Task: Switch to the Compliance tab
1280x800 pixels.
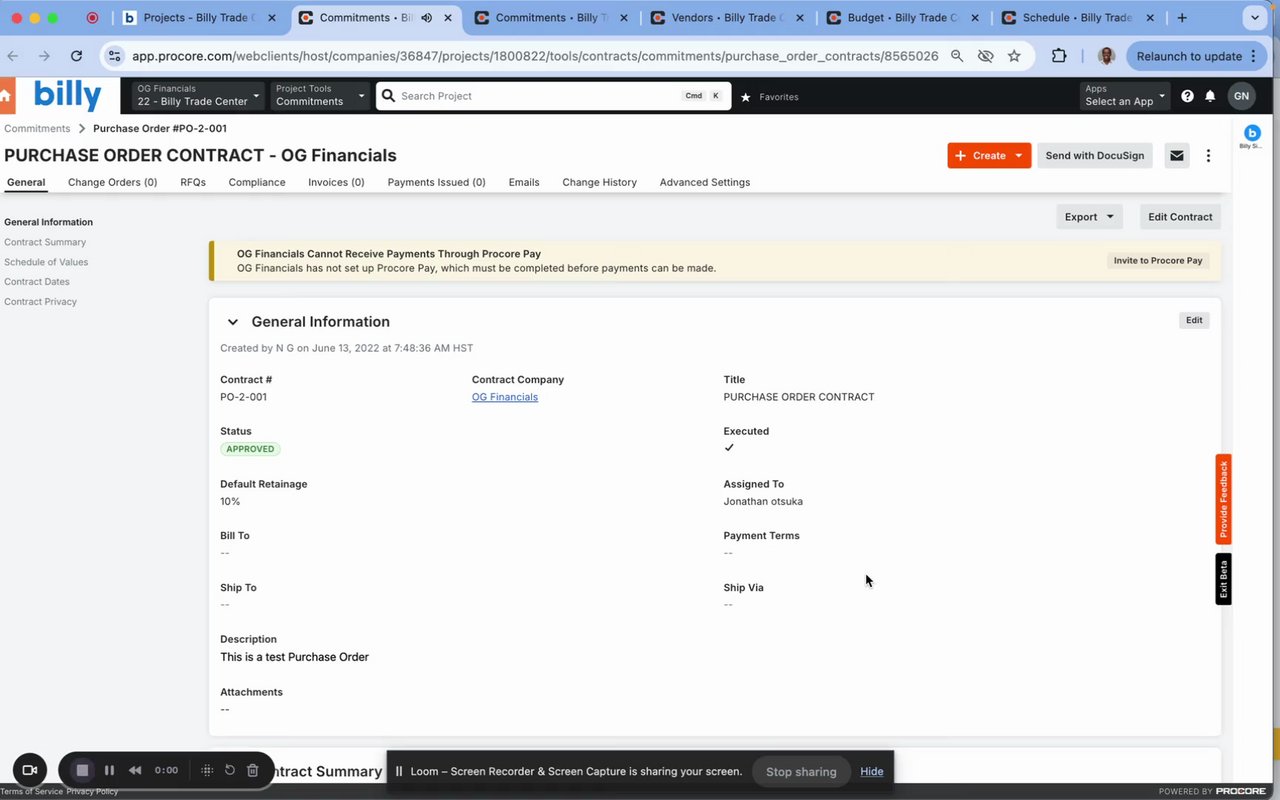Action: (x=257, y=182)
